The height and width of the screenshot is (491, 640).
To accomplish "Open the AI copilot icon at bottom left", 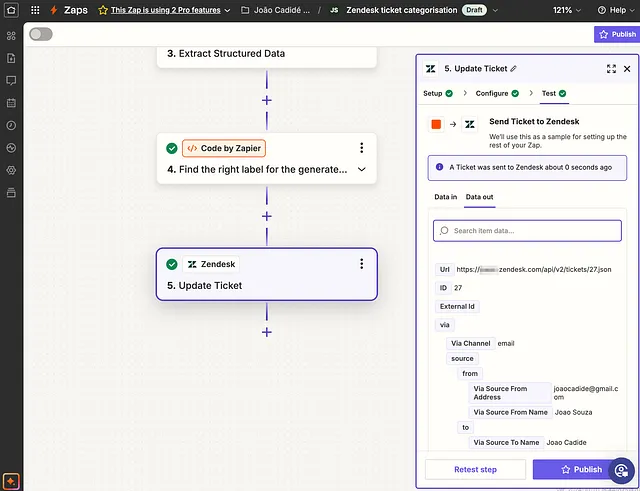I will coord(11,481).
